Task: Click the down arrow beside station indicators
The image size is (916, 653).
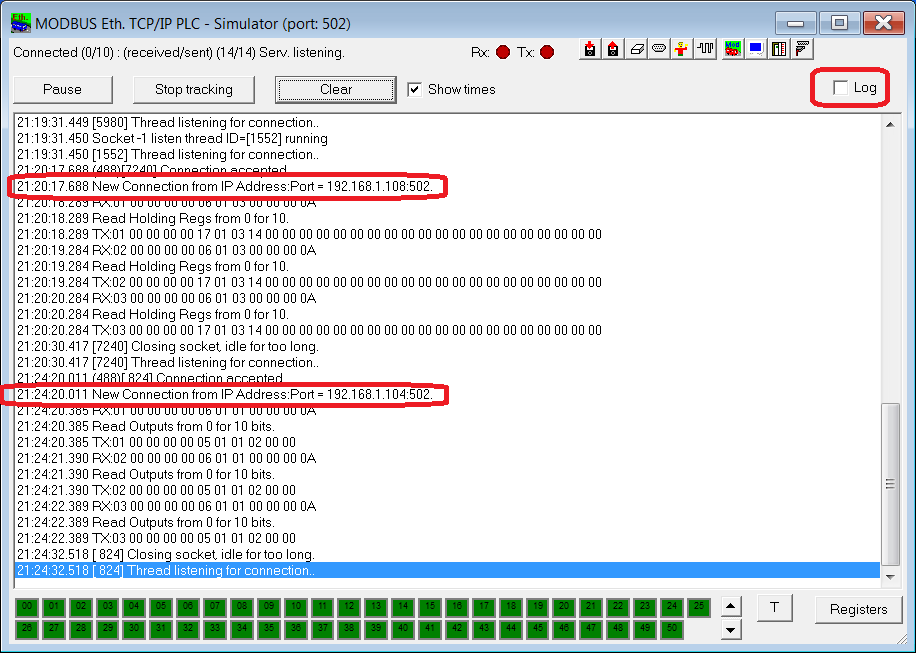Action: coord(731,630)
